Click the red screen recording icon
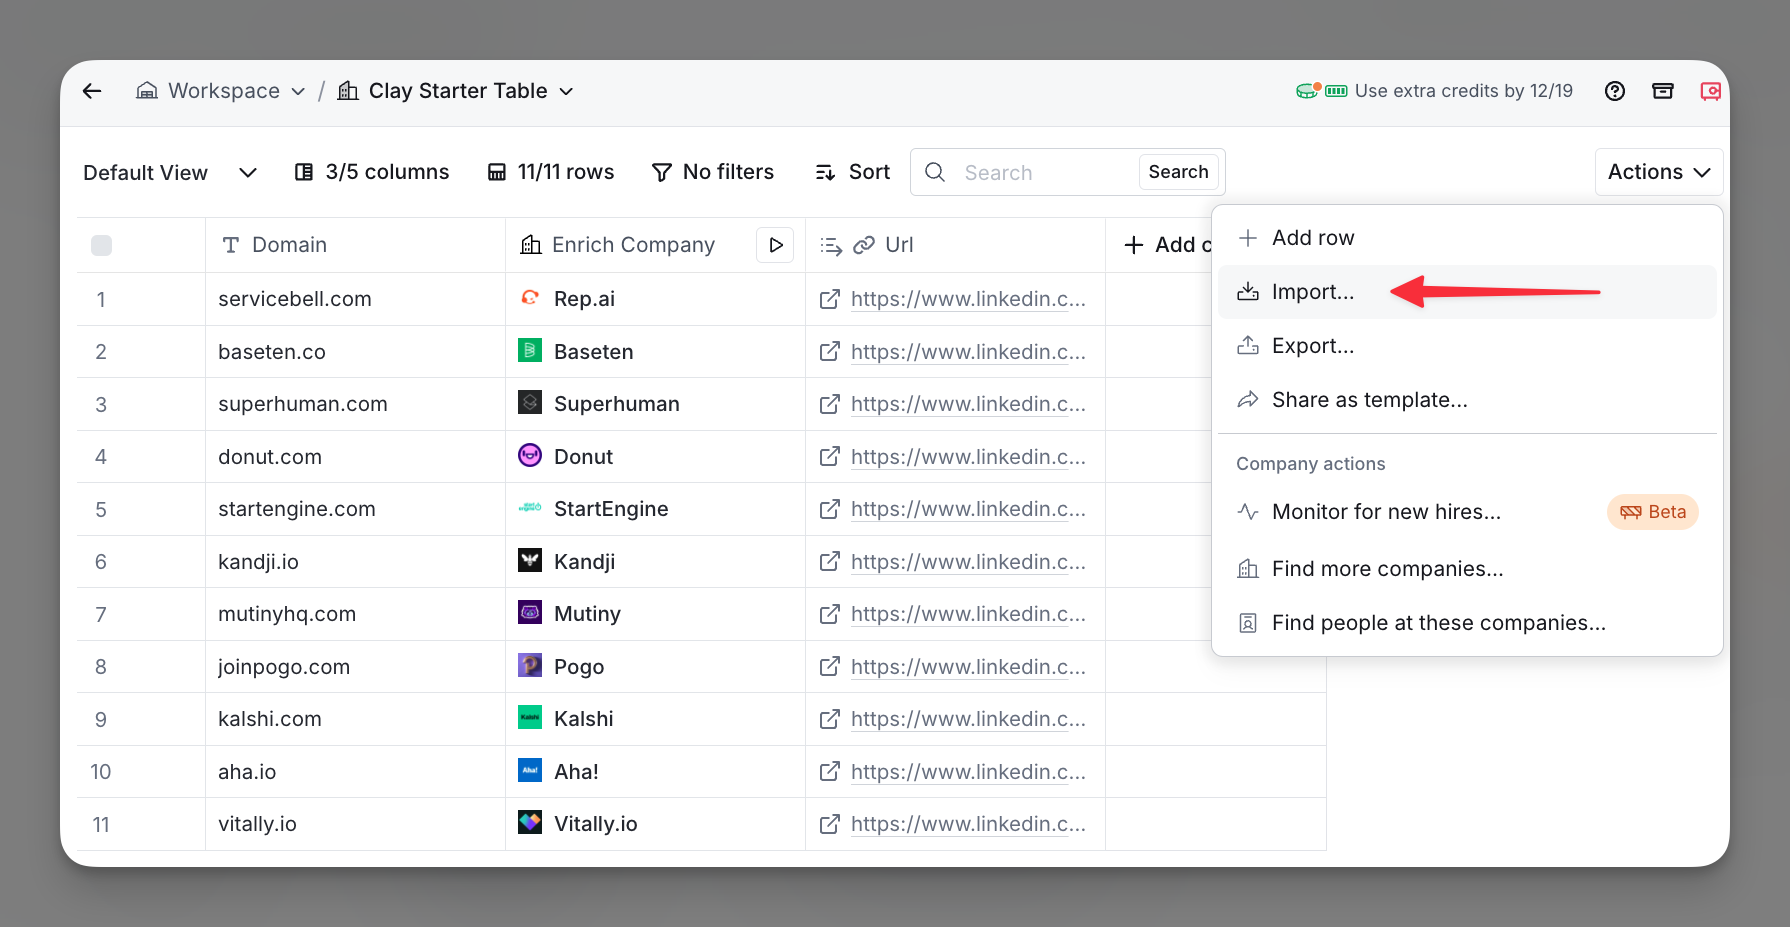This screenshot has width=1790, height=927. [x=1711, y=91]
